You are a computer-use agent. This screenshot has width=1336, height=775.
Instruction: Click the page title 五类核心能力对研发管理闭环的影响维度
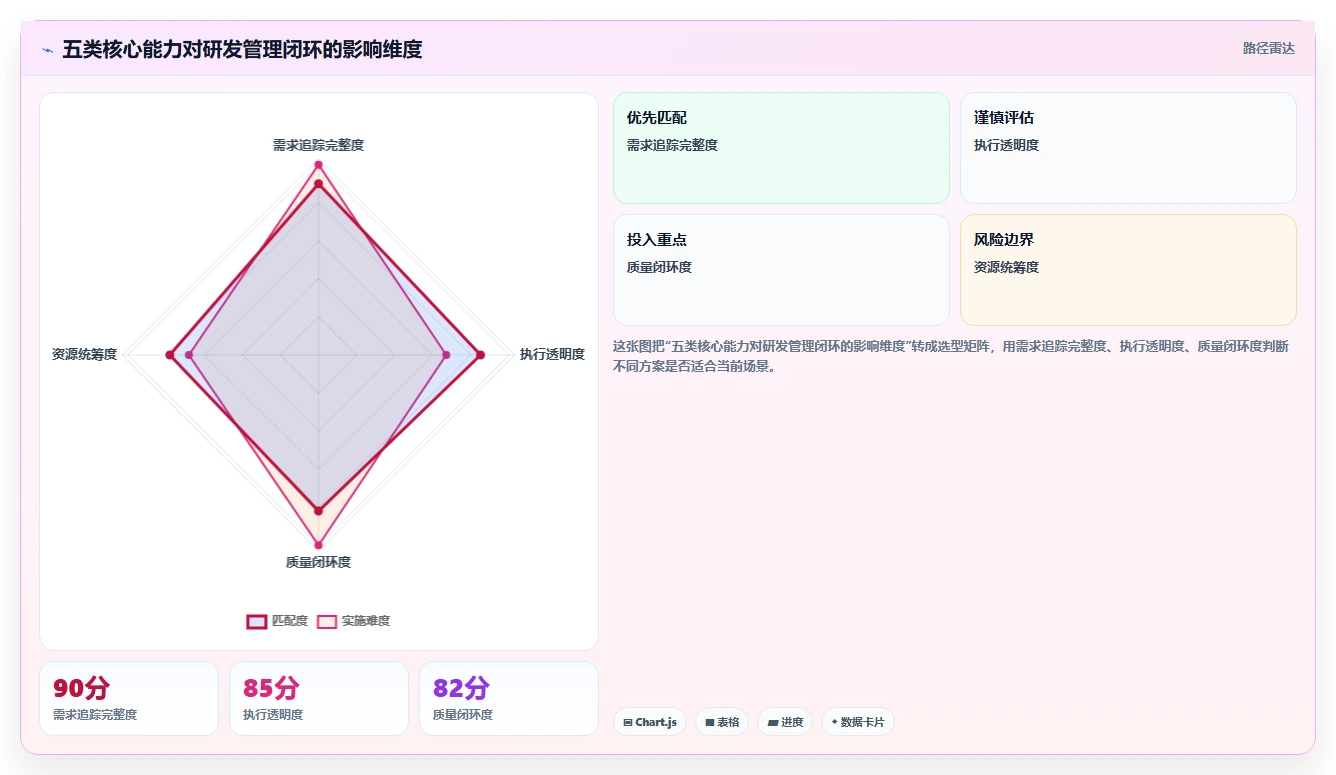coord(242,49)
